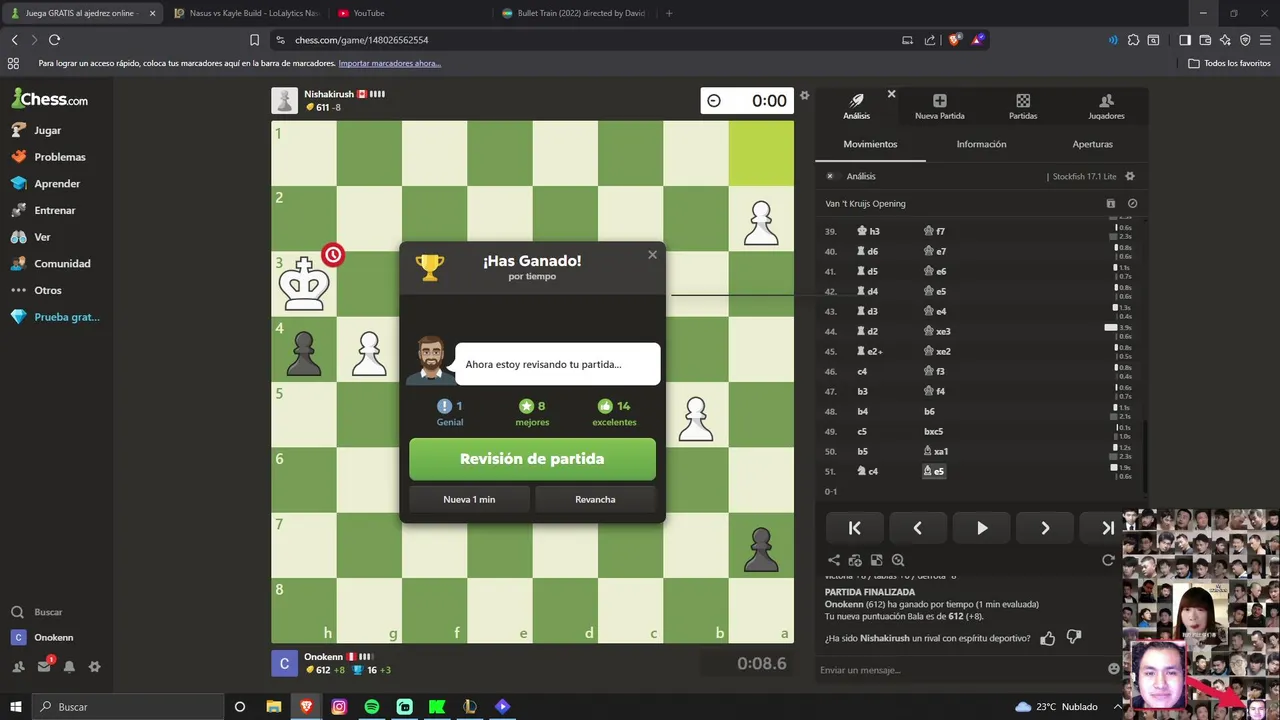Open board settings gear beside clock

(804, 96)
